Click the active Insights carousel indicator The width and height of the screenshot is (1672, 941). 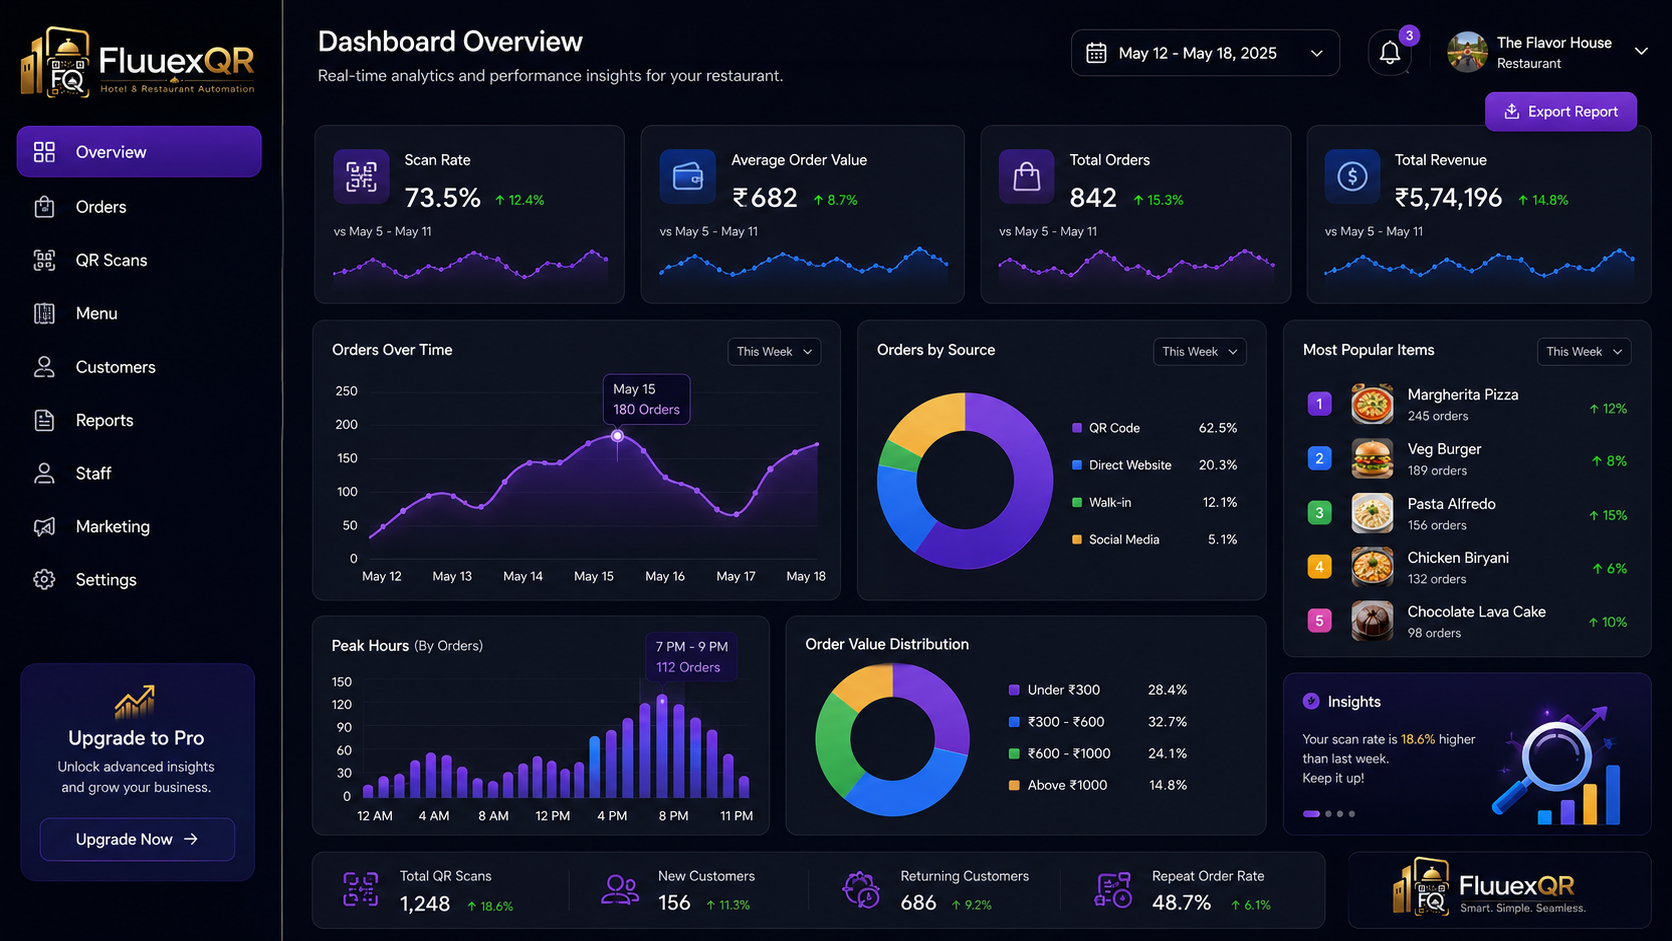(x=1311, y=814)
